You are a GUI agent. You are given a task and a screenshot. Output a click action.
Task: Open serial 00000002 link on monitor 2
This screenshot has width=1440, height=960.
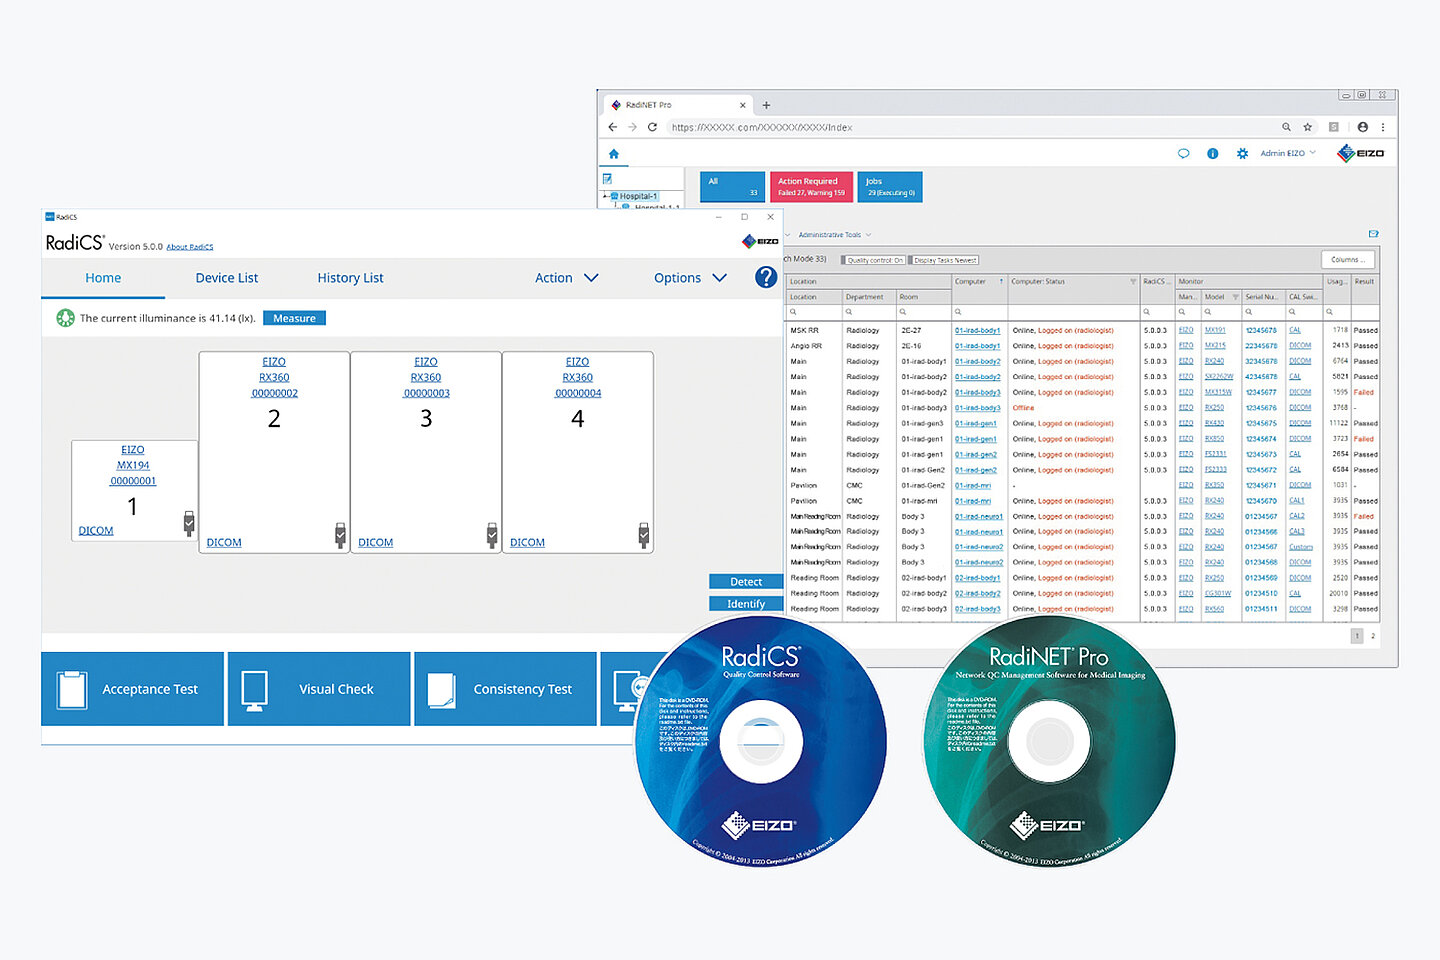pos(274,393)
